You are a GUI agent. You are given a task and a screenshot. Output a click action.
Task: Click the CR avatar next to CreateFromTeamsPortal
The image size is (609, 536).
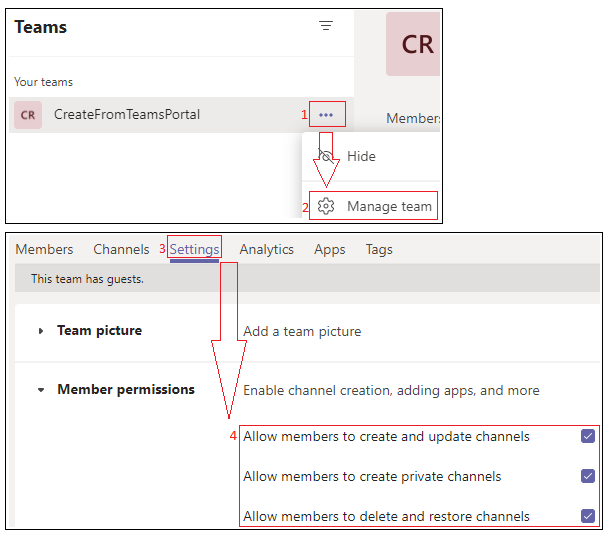pos(28,115)
